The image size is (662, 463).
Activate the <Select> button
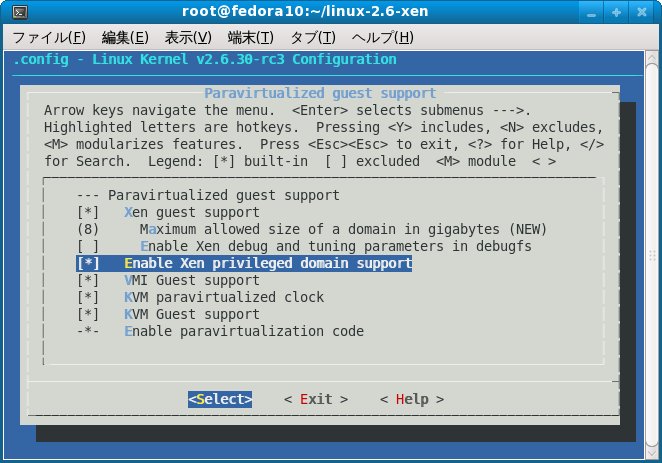[x=220, y=399]
